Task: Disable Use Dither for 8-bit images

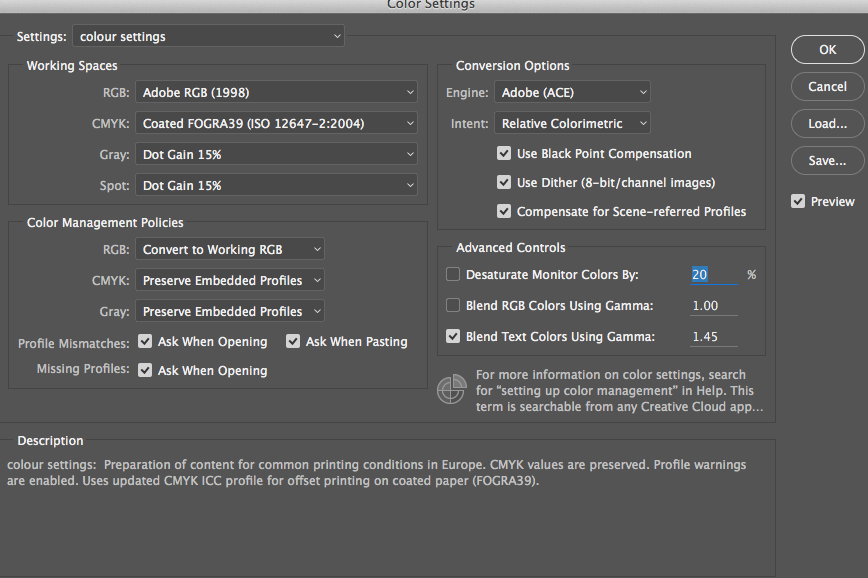Action: (x=504, y=183)
